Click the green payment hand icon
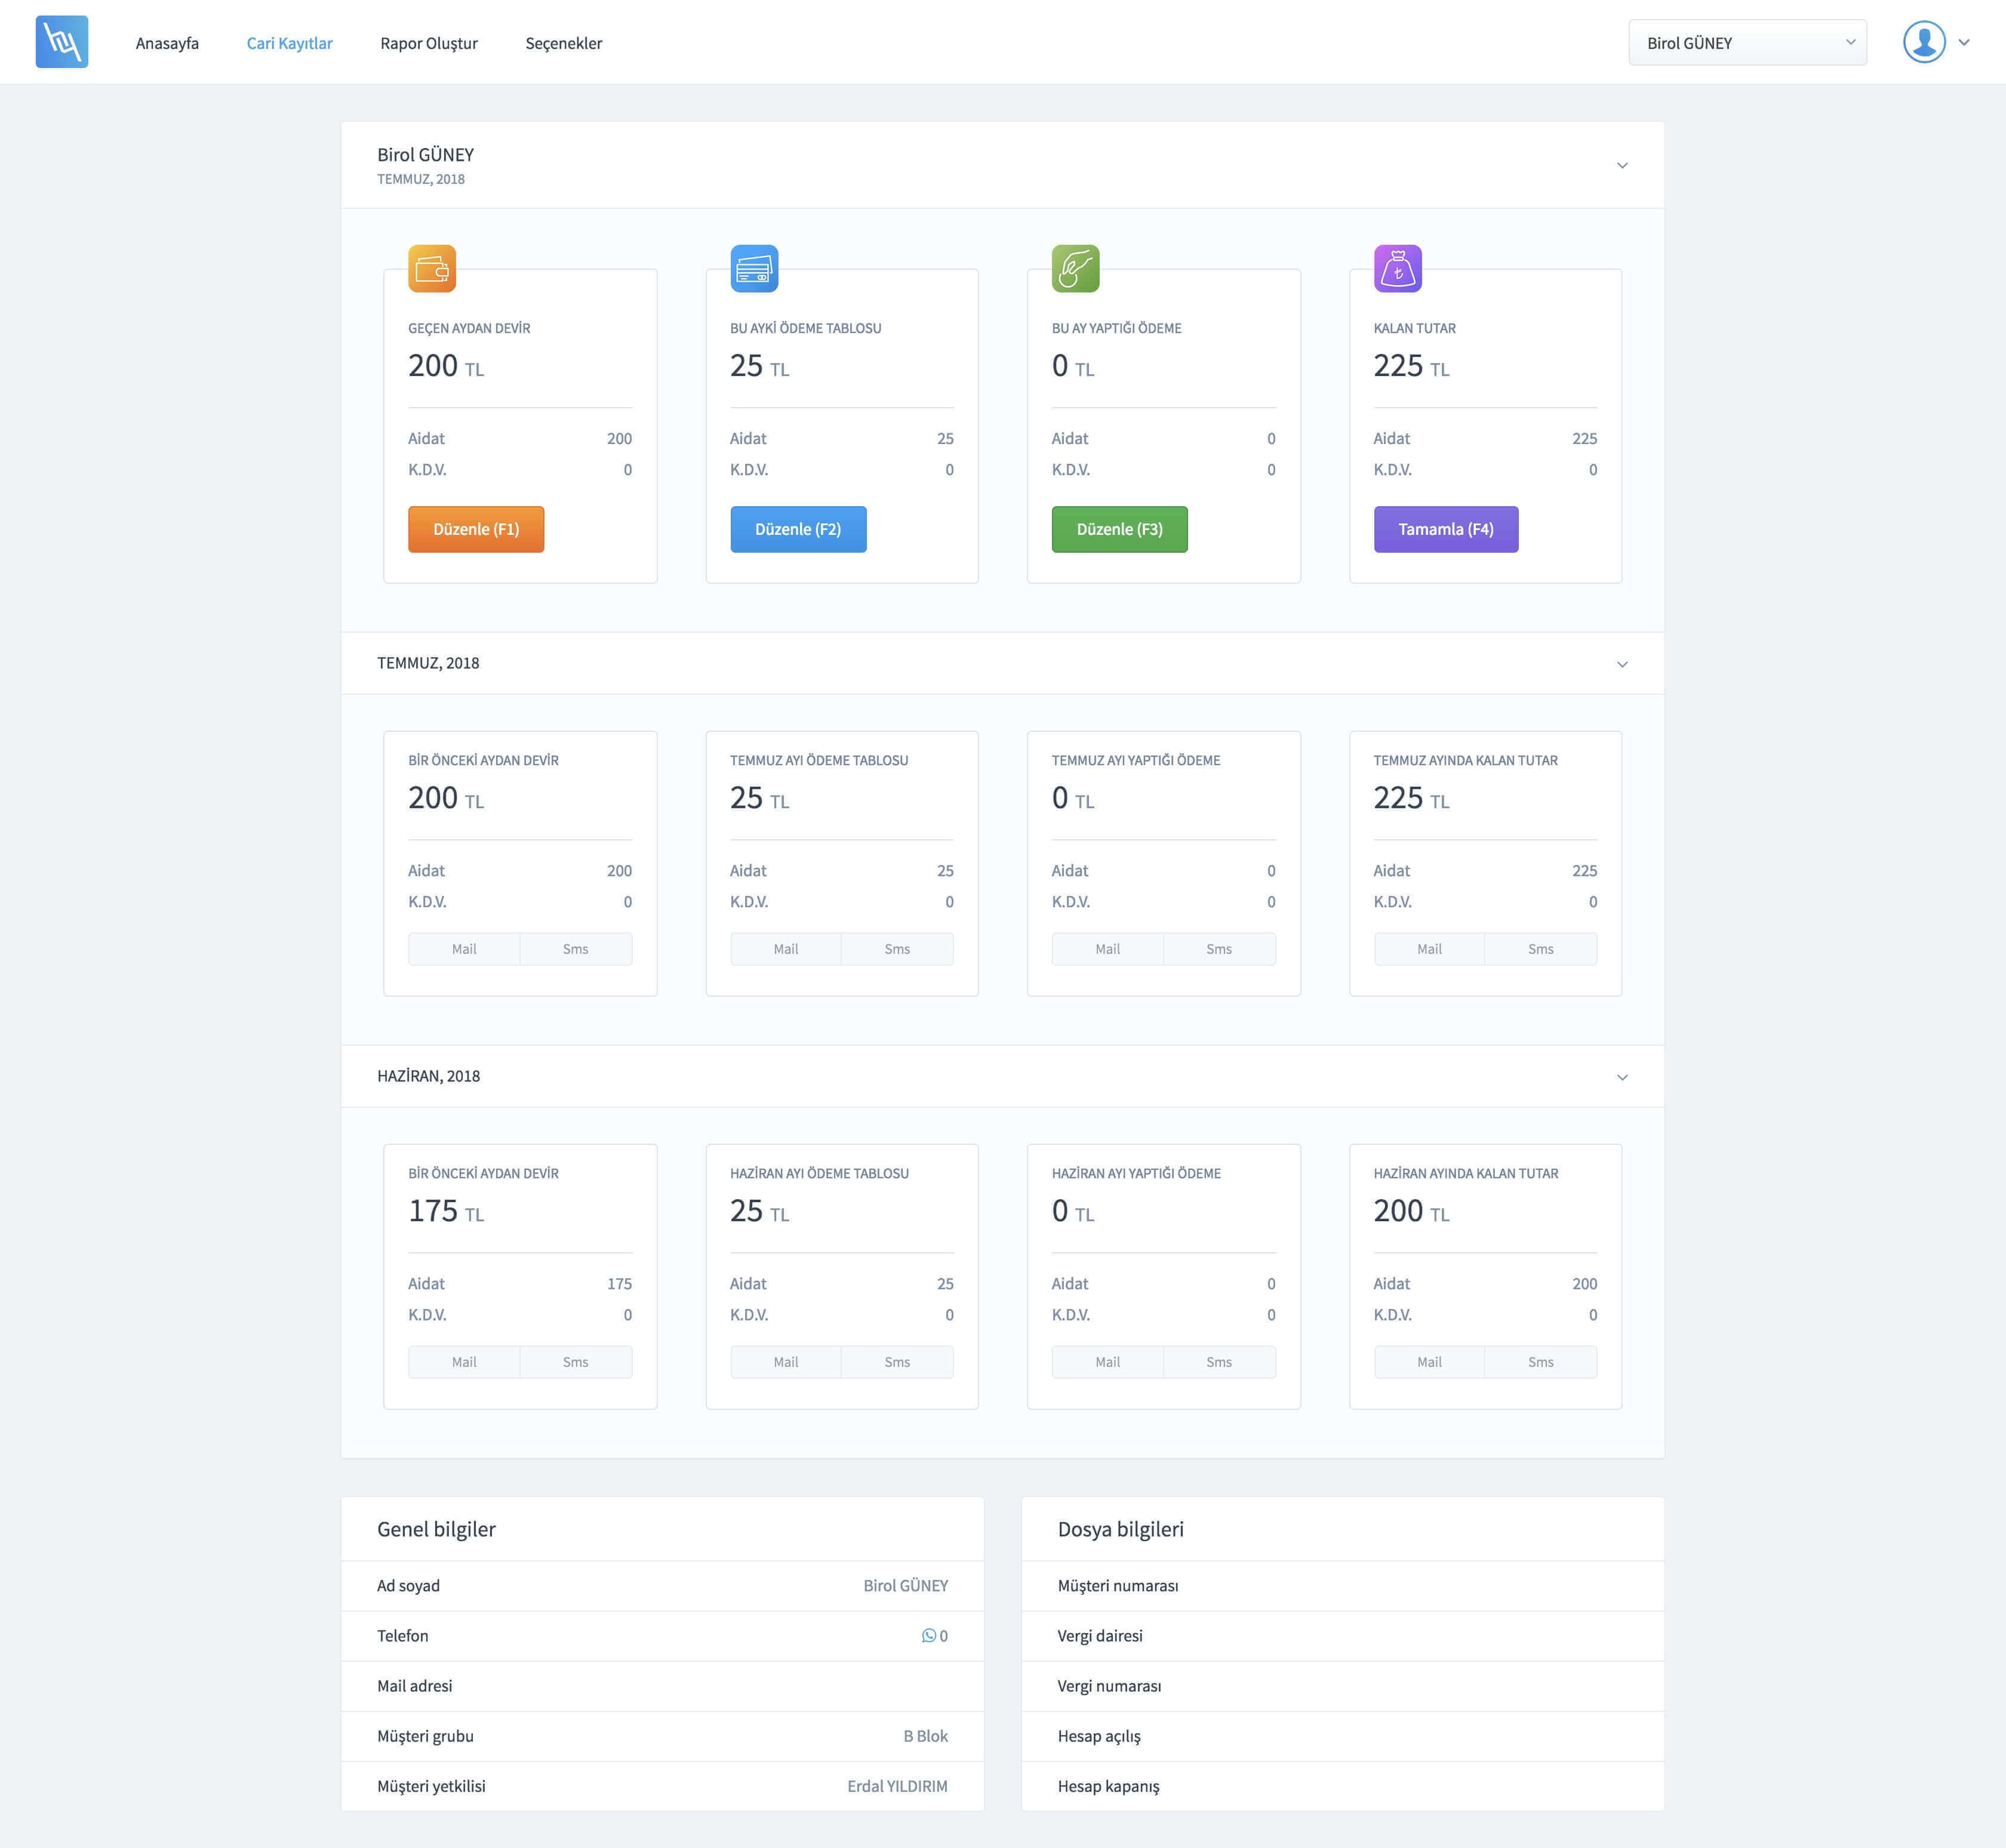Screen dimensions: 2006x1848 point(1075,268)
